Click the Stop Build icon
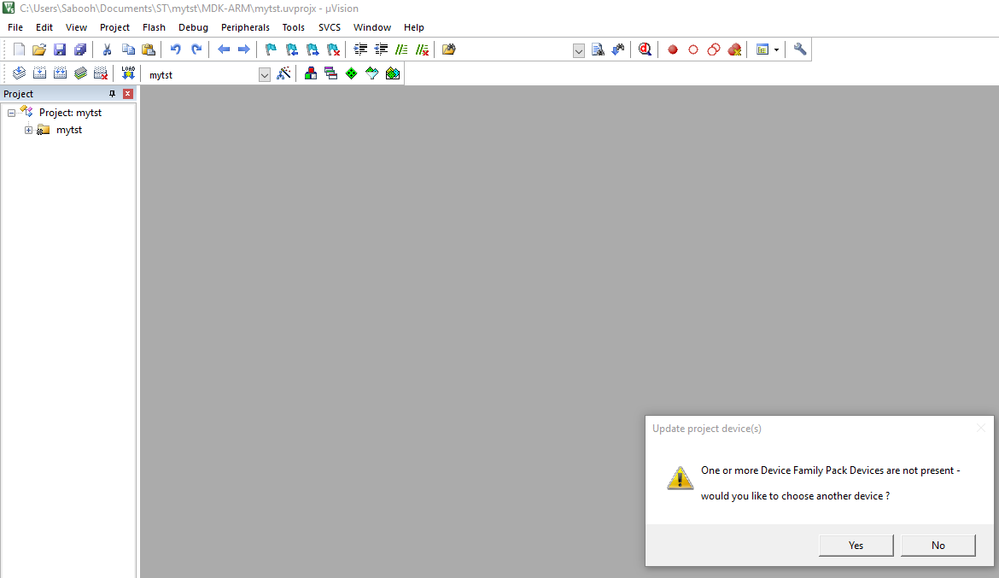Screen dimensions: 999x578 coord(101,74)
